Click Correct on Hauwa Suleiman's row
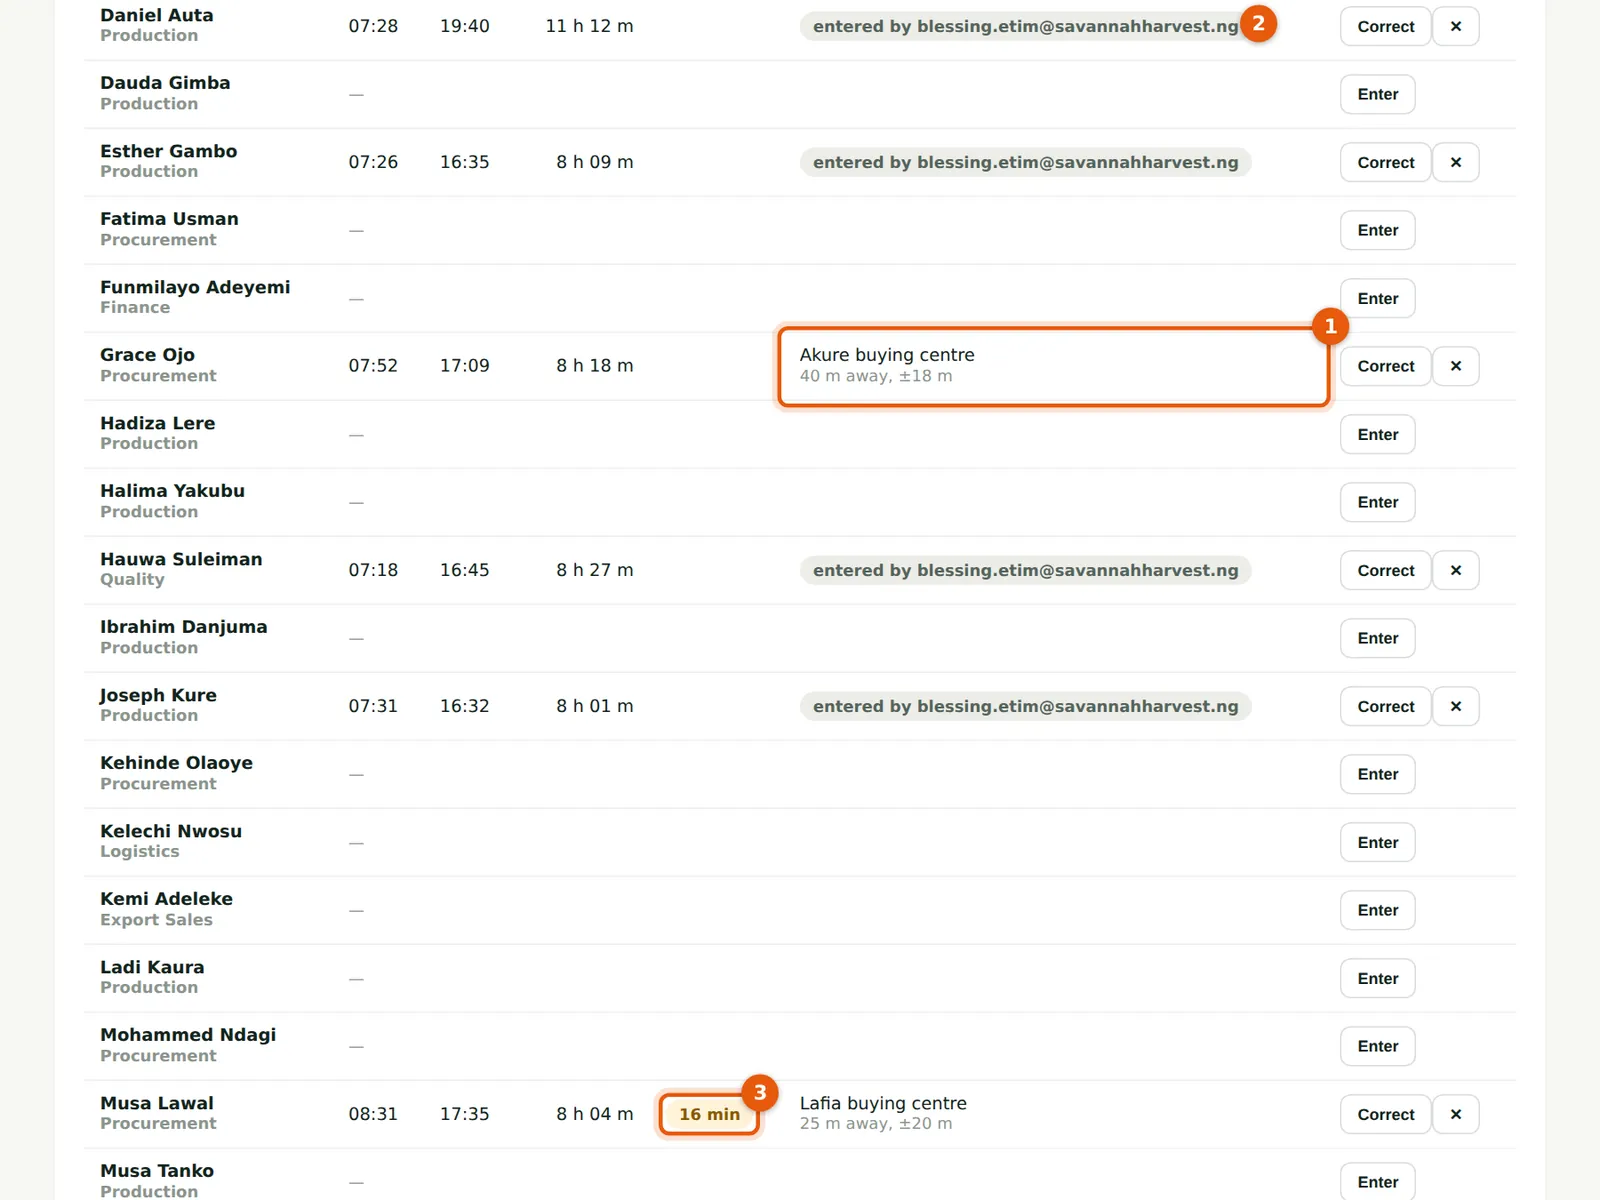 pyautogui.click(x=1385, y=570)
